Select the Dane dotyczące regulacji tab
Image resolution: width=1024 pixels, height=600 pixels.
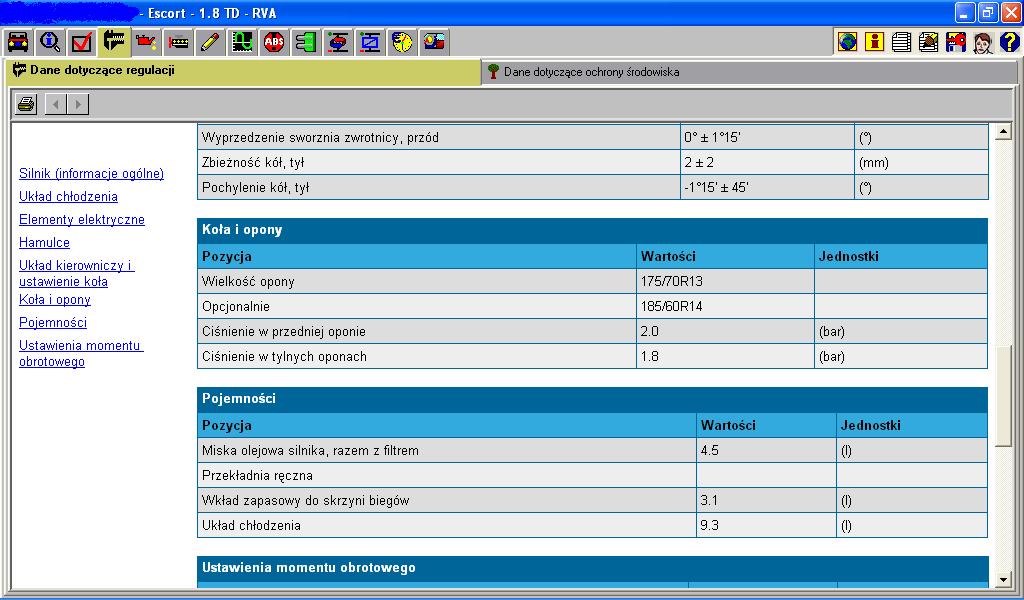click(102, 71)
